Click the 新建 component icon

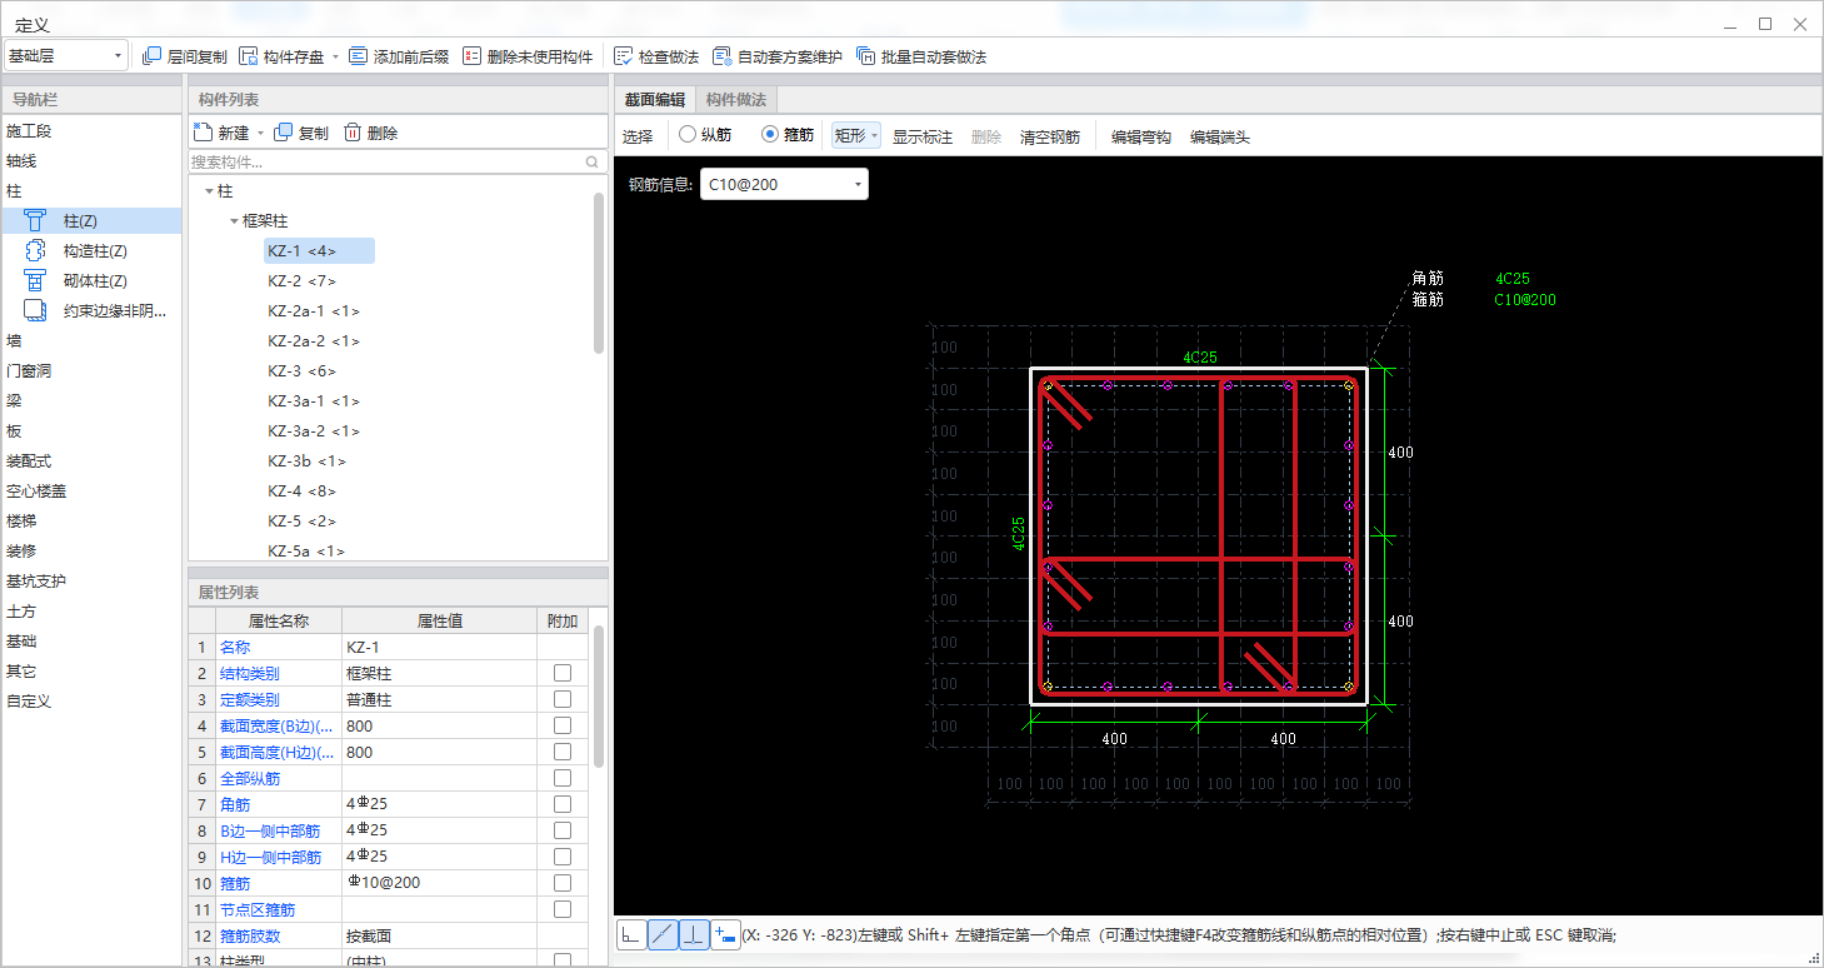pyautogui.click(x=204, y=132)
